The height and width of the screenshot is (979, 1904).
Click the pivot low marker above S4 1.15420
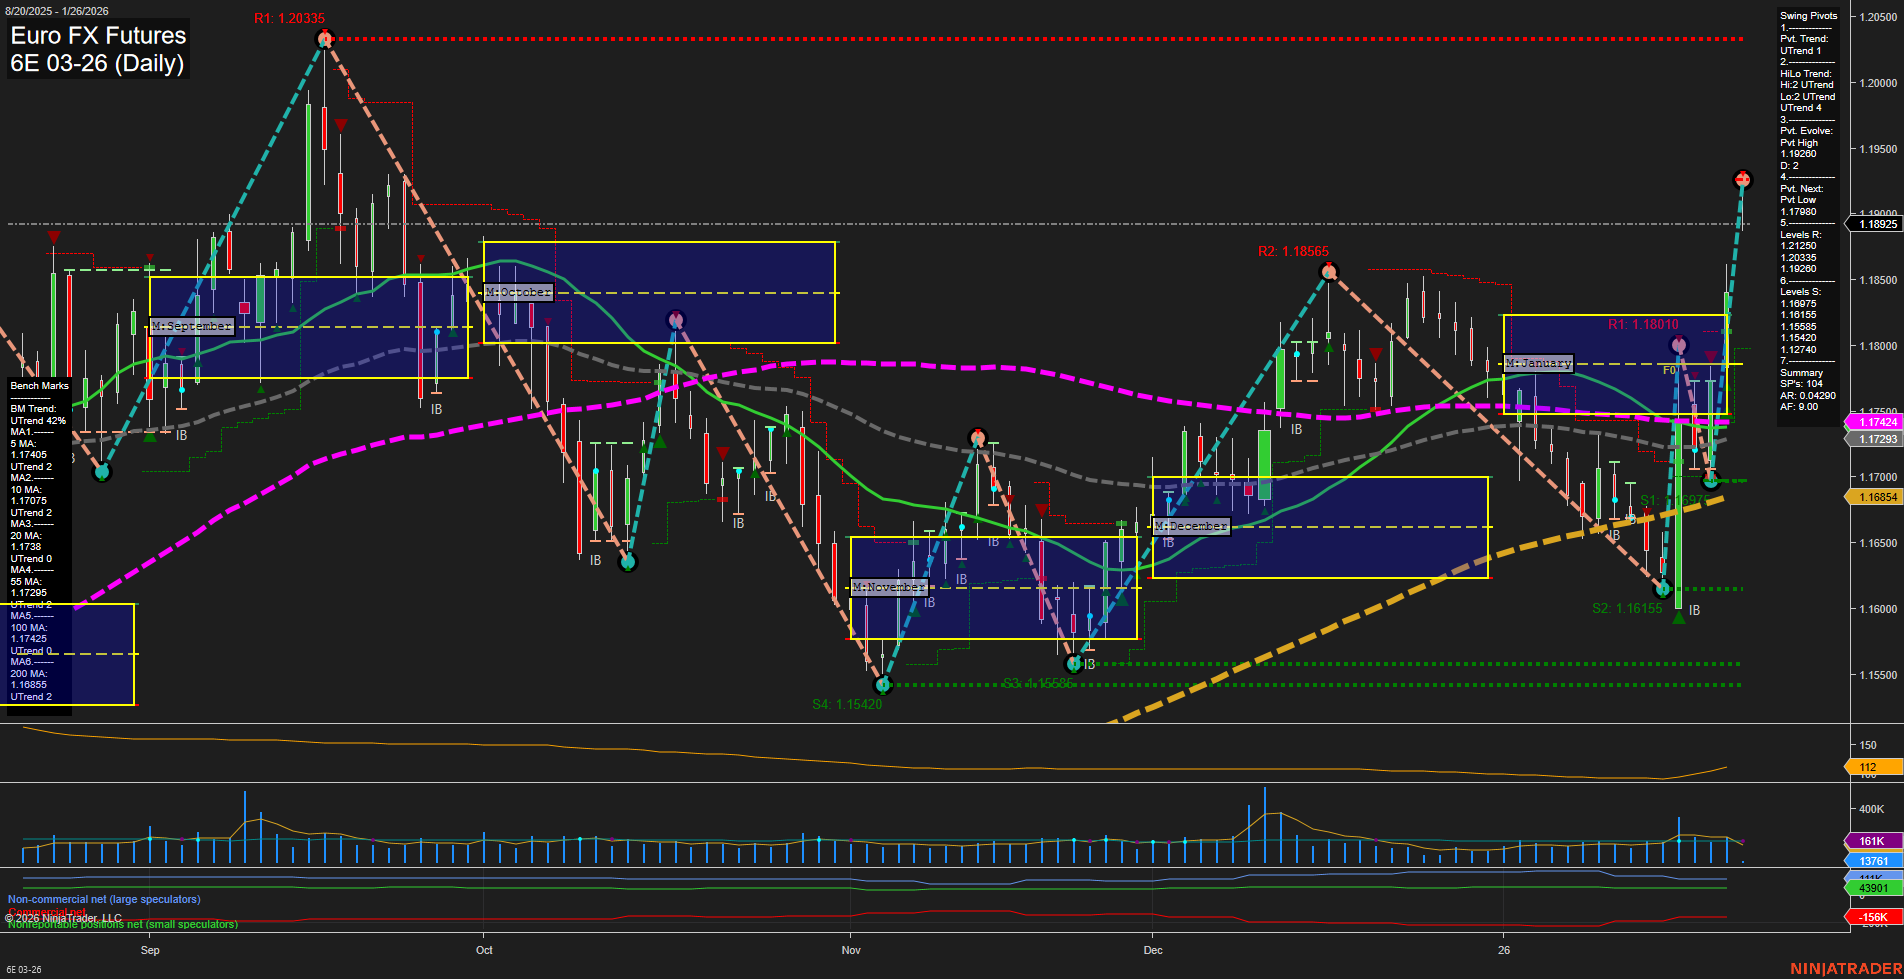(x=884, y=685)
